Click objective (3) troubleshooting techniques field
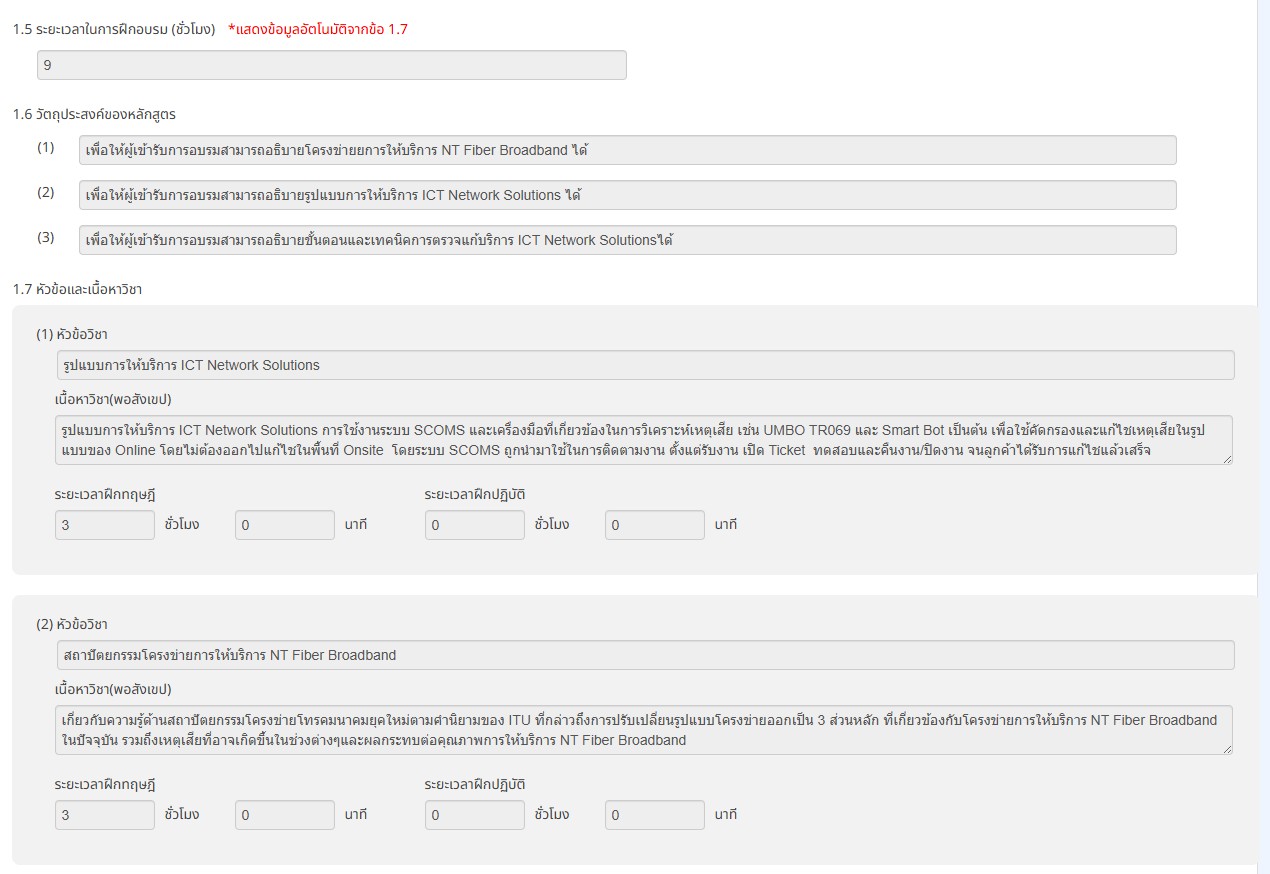Viewport: 1270px width, 874px height. click(628, 240)
